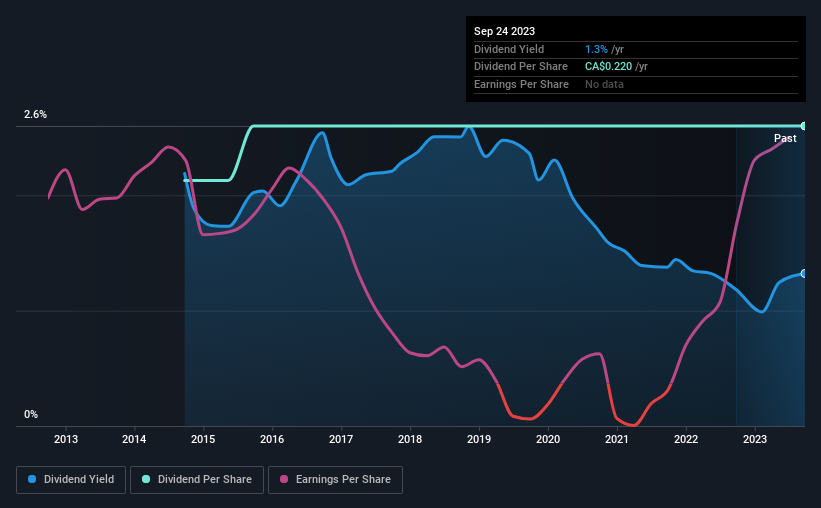Click the 2014 x-axis label
This screenshot has height=508, width=821.
134,439
